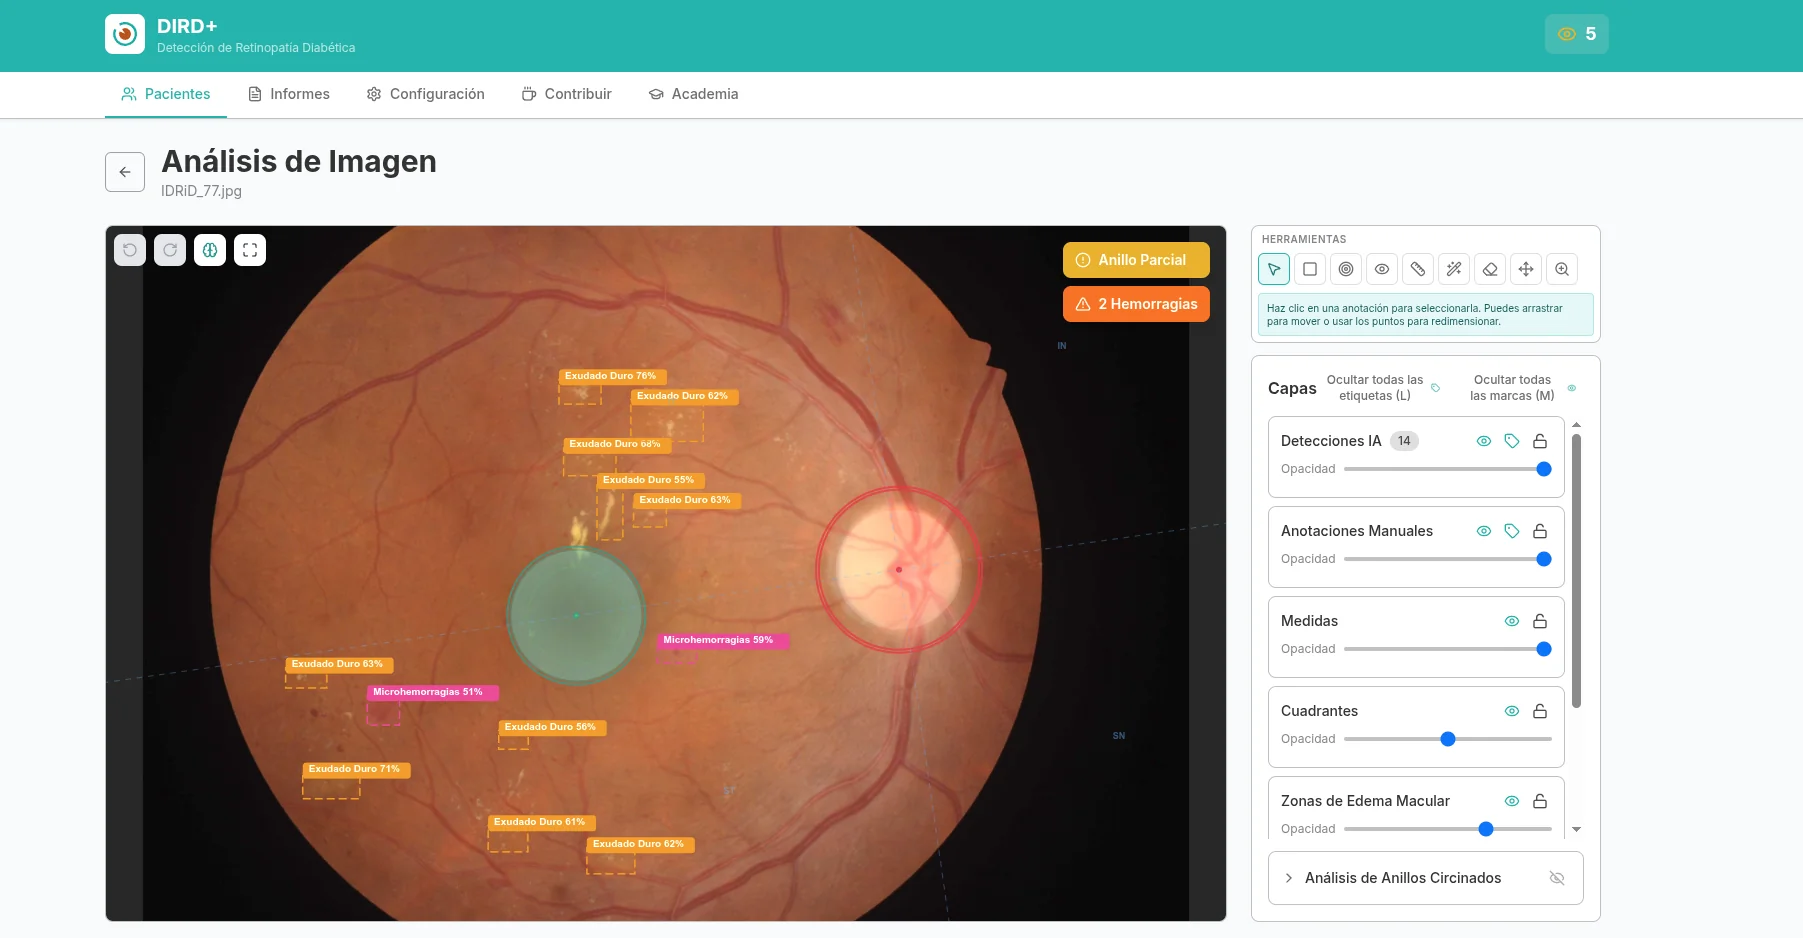The height and width of the screenshot is (938, 1803).
Task: Select the magic wand tool
Action: click(x=1454, y=269)
